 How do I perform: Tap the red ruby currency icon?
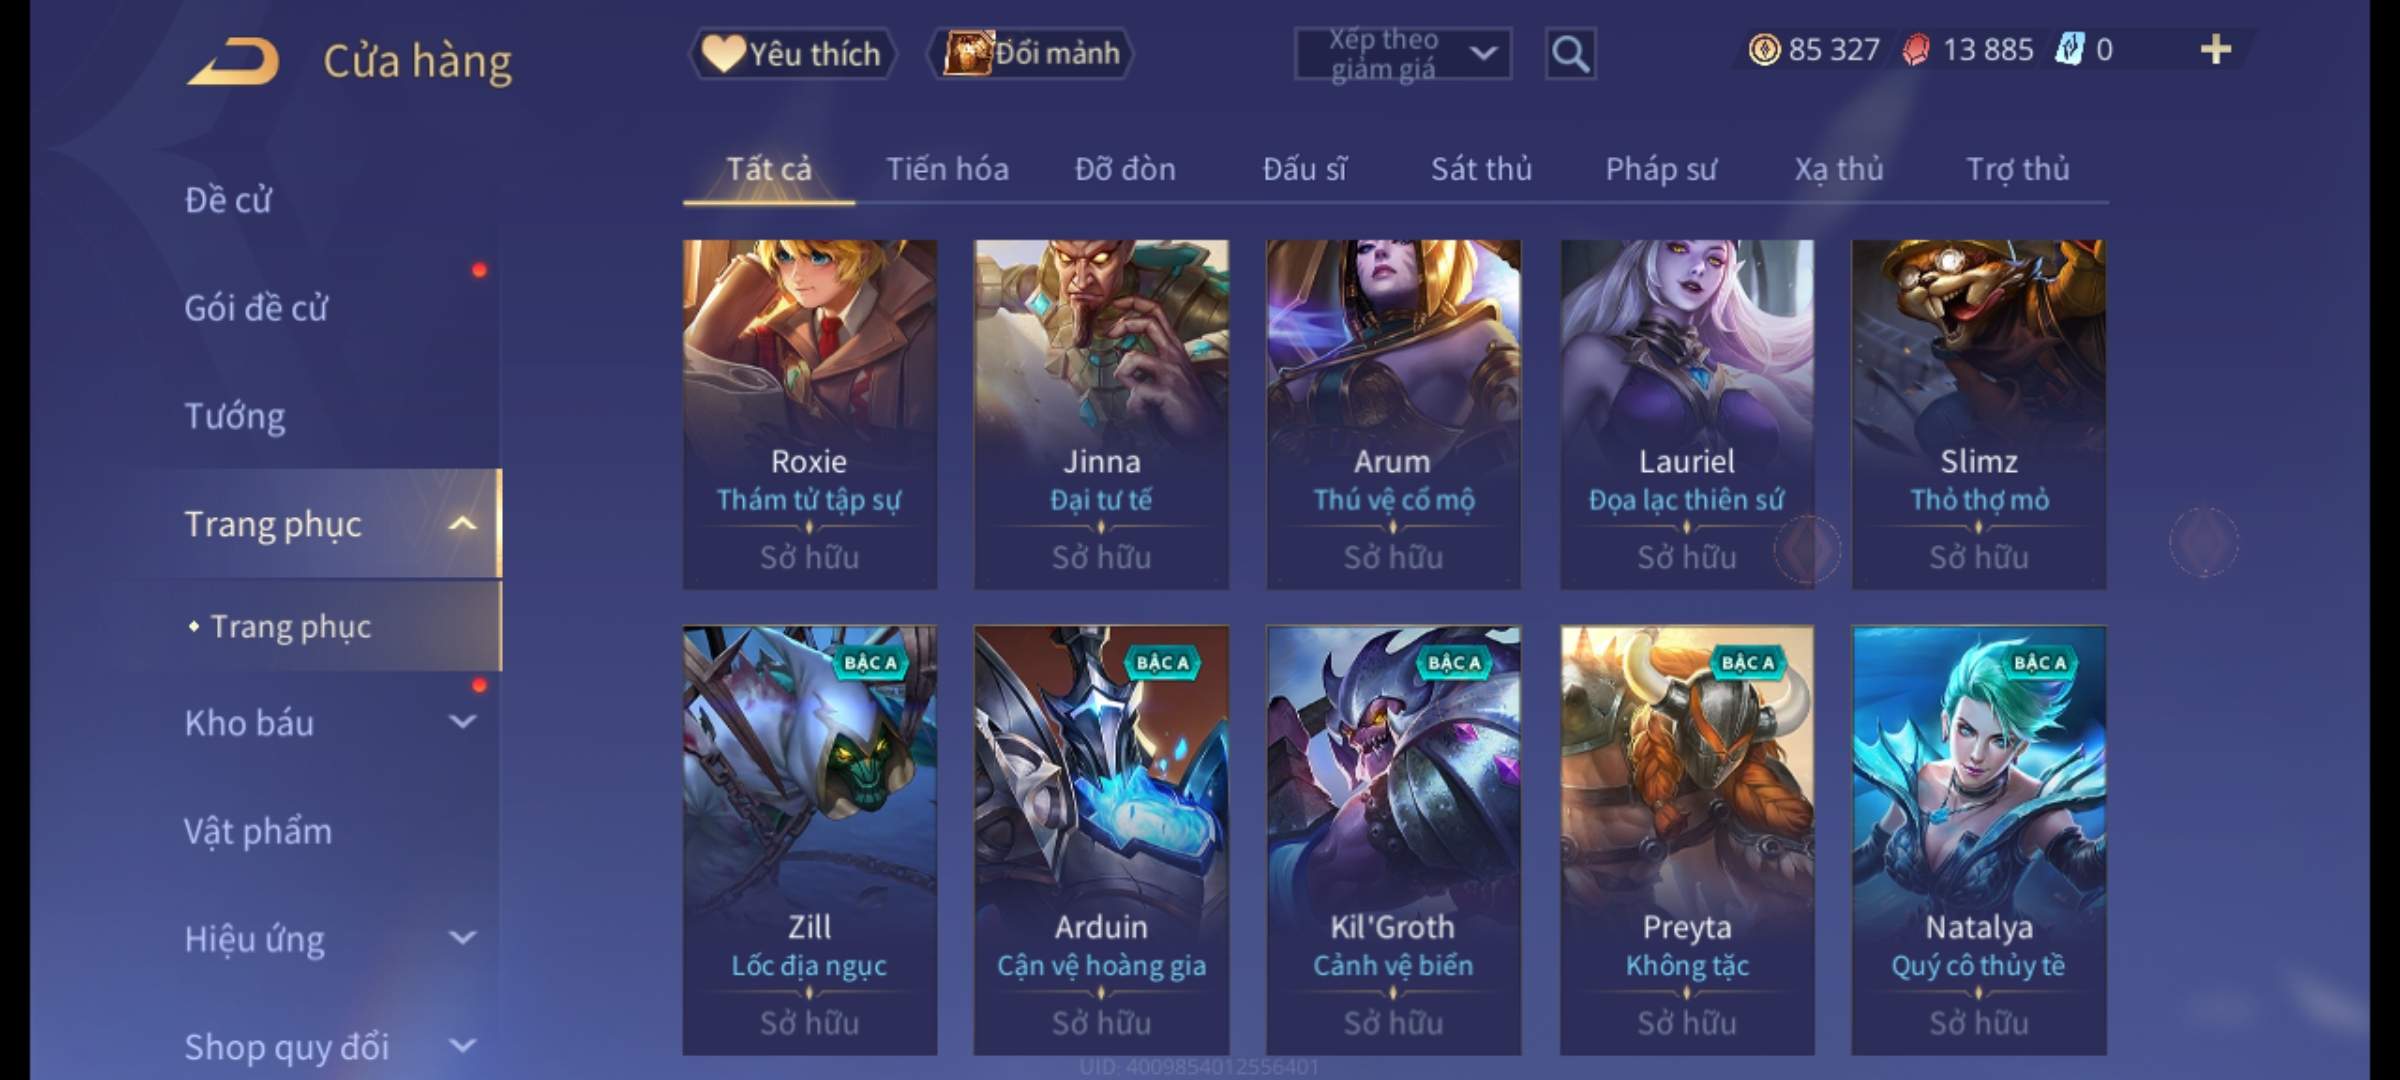(1916, 49)
